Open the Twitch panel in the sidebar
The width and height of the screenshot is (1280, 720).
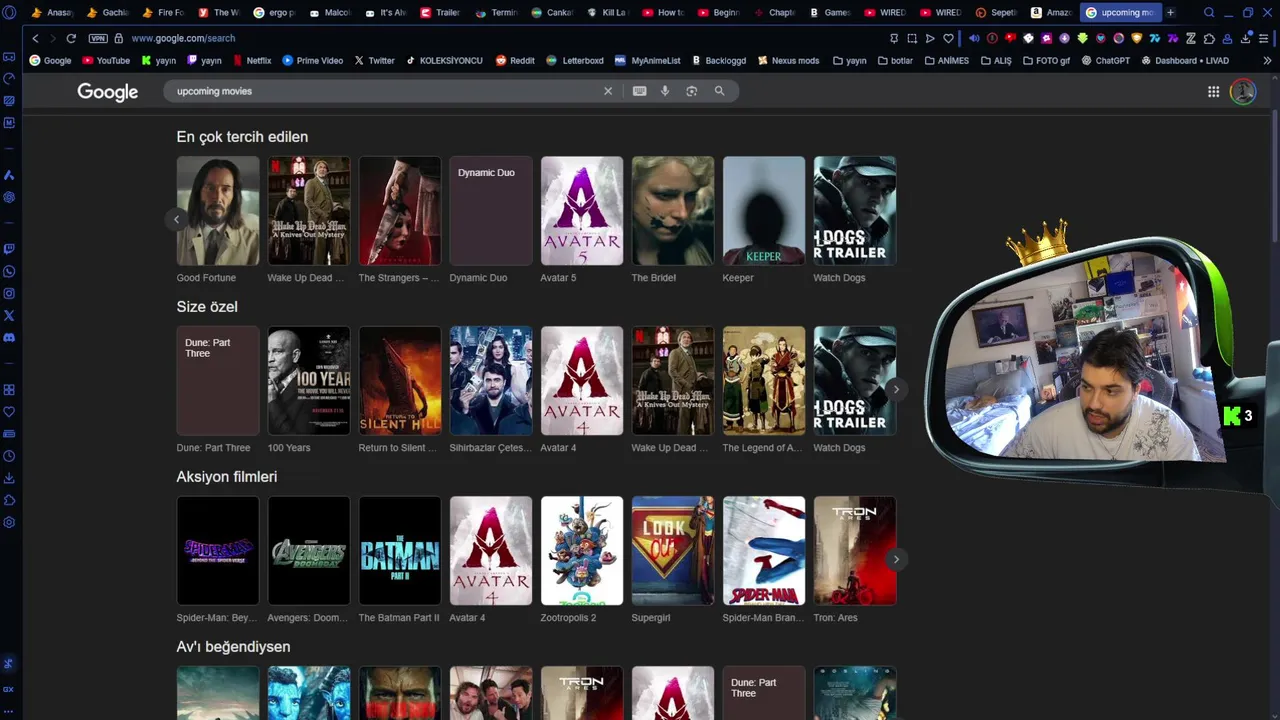(x=9, y=249)
